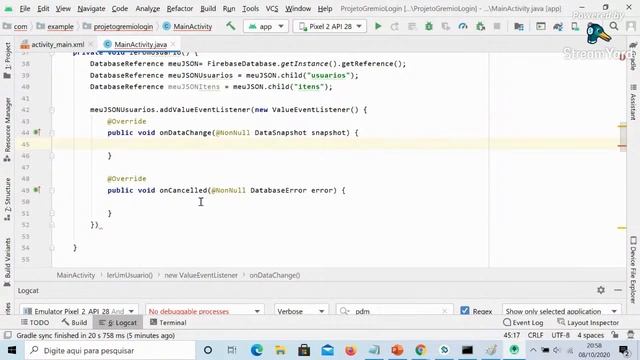Switch to the activity_main.xml tab
Screen dimensions: 640x360
[57, 44]
